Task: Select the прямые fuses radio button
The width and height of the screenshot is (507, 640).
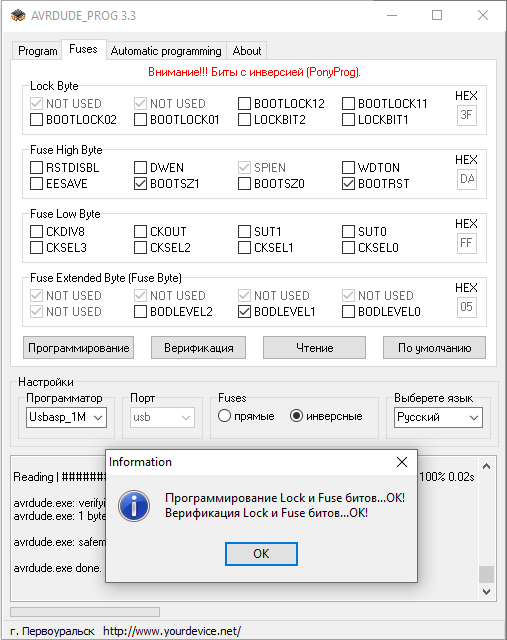Action: [x=224, y=416]
